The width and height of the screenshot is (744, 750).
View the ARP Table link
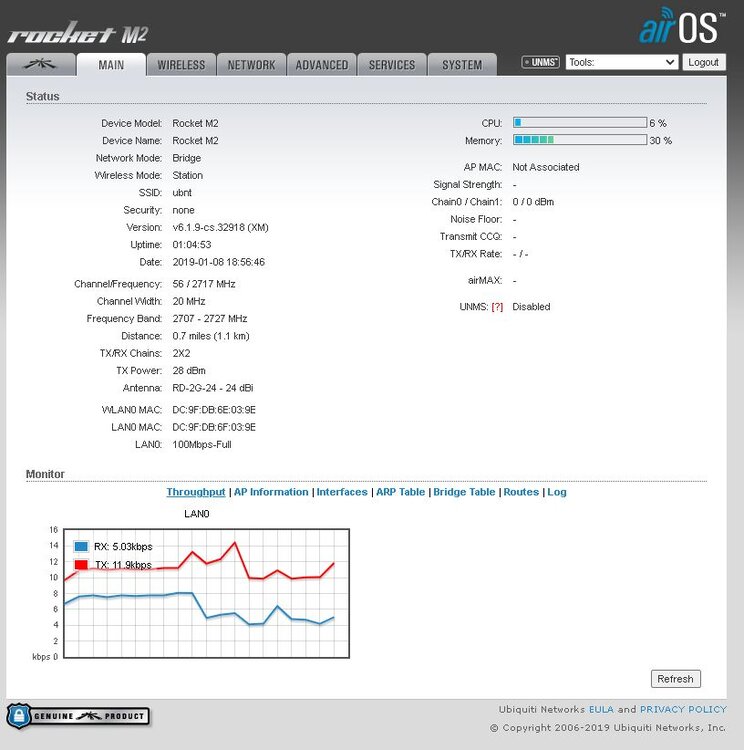(x=400, y=492)
